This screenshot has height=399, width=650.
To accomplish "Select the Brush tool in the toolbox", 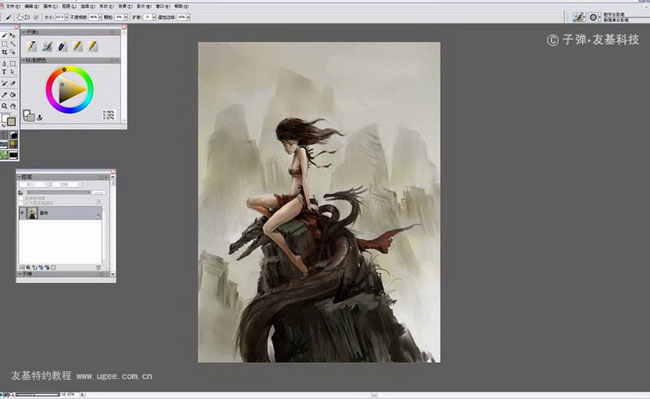I will [x=5, y=36].
